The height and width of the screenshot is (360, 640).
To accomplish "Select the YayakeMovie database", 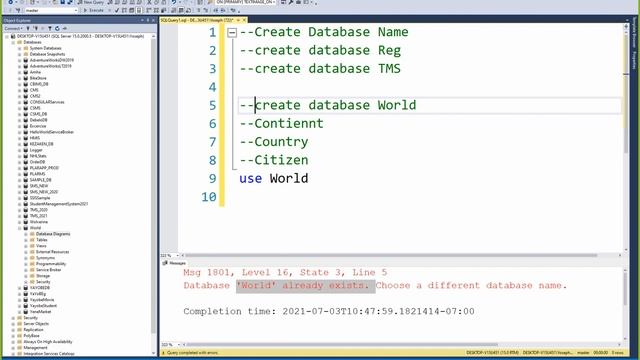I will 42,300.
